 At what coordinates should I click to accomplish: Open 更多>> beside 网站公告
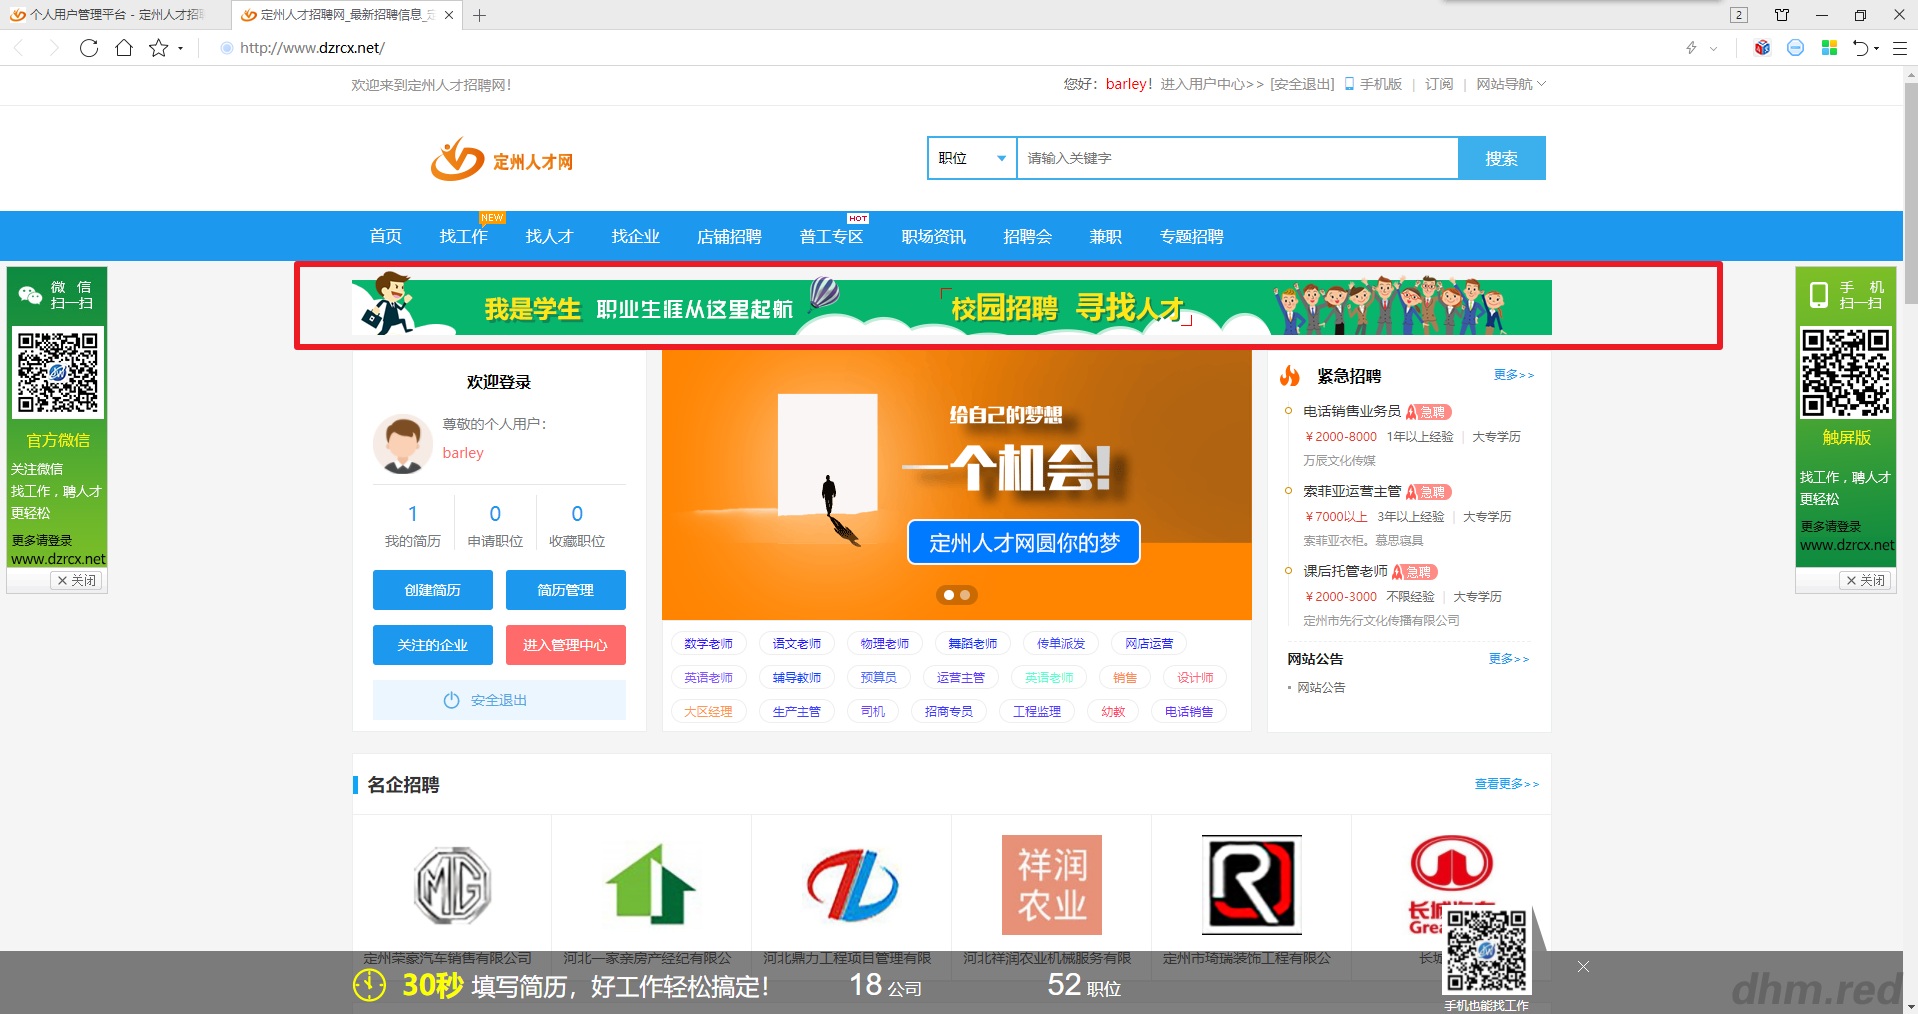pos(1508,659)
